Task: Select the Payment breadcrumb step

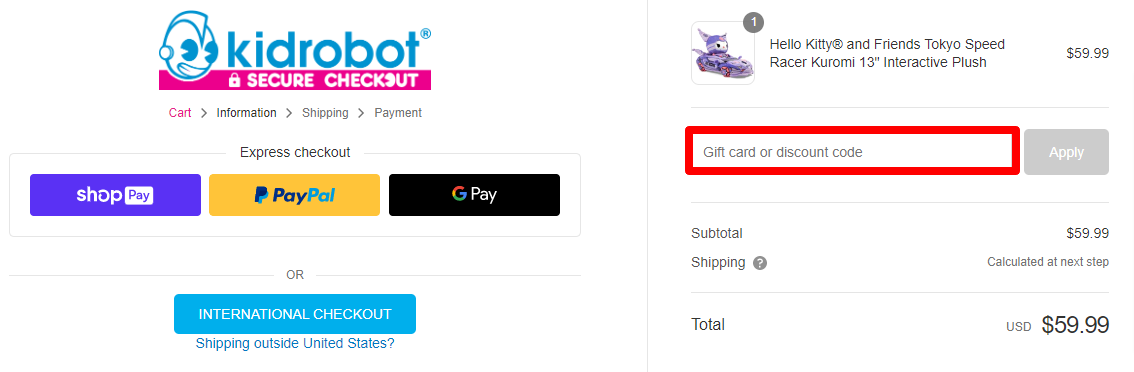Action: point(398,113)
